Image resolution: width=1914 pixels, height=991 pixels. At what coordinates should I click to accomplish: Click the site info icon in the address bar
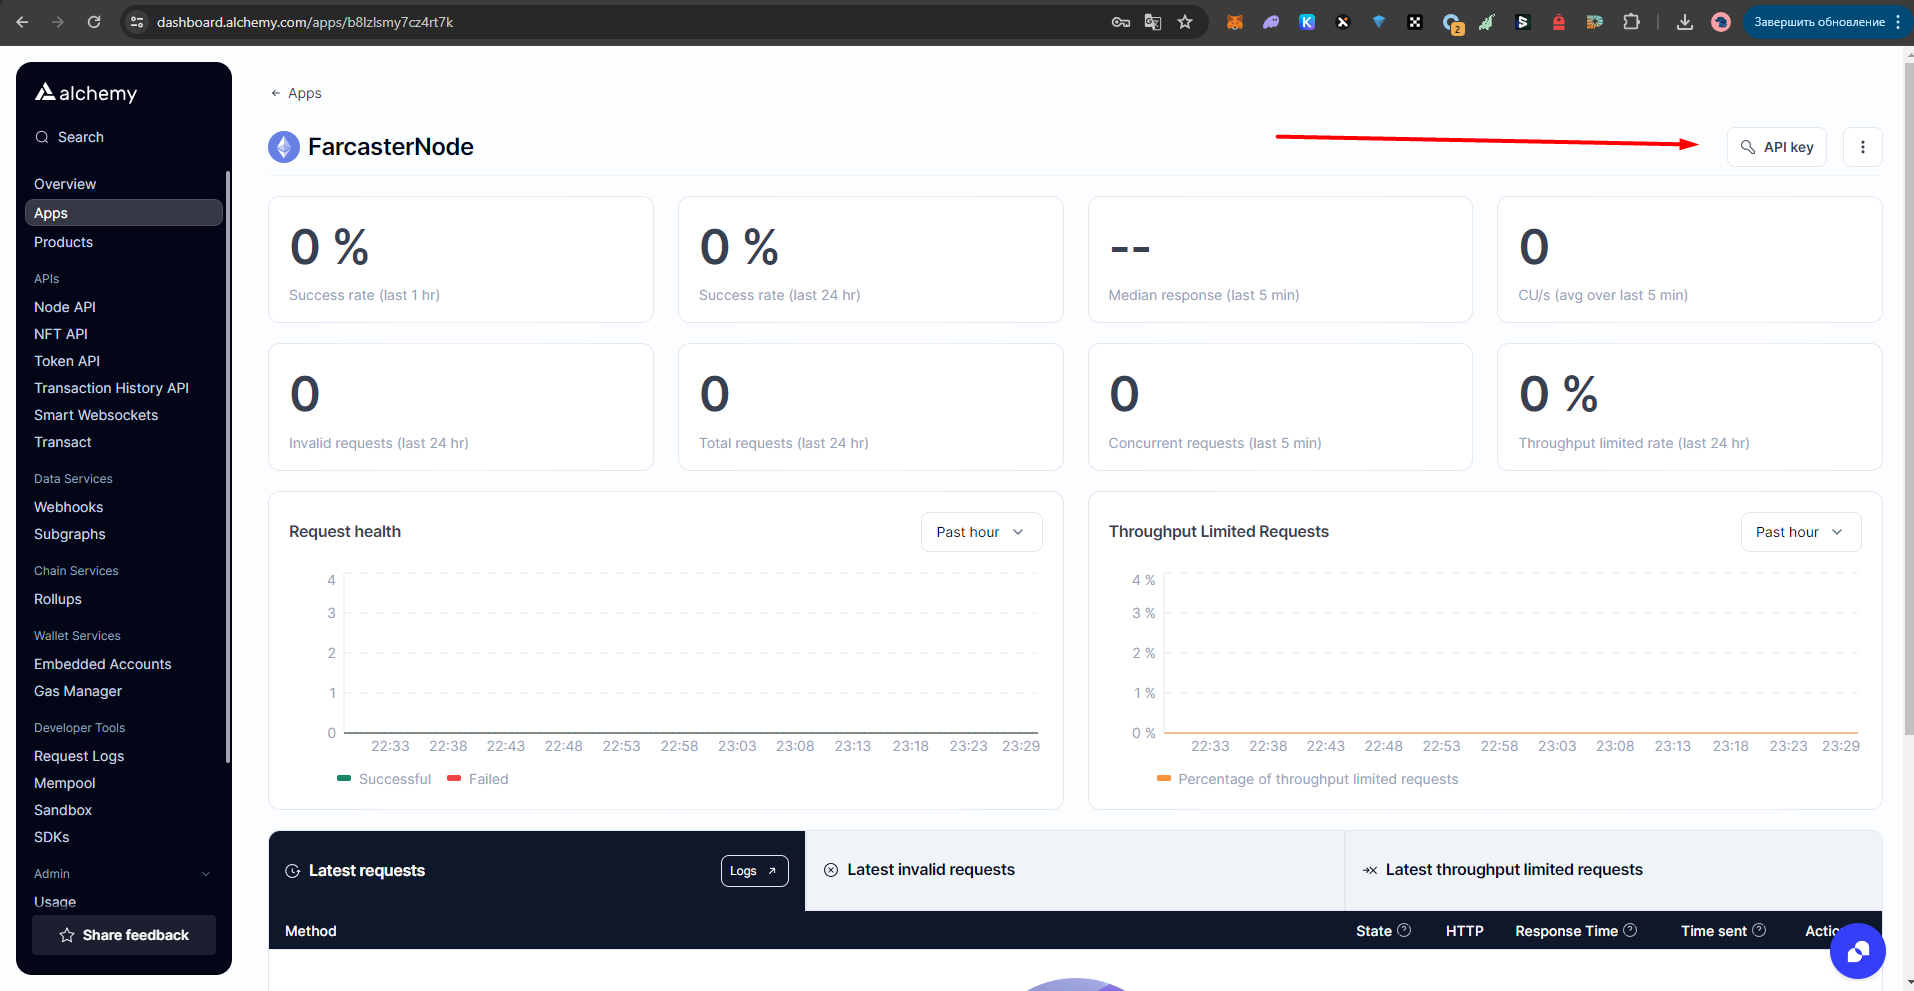click(138, 22)
